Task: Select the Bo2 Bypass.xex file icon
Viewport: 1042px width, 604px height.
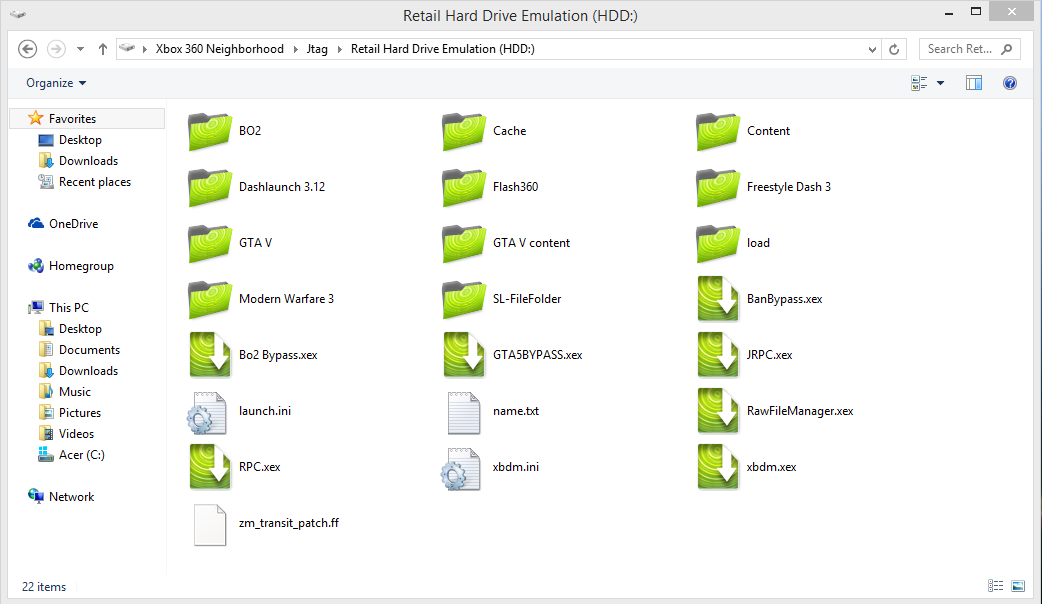Action: 210,355
